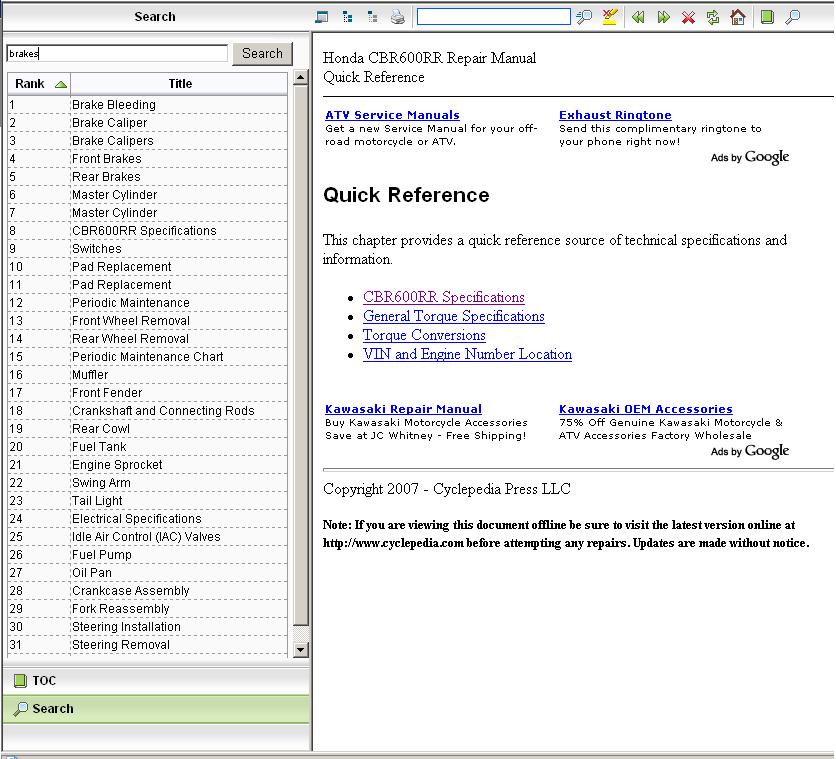The width and height of the screenshot is (836, 759).
Task: Click the home icon in toolbar
Action: (738, 17)
